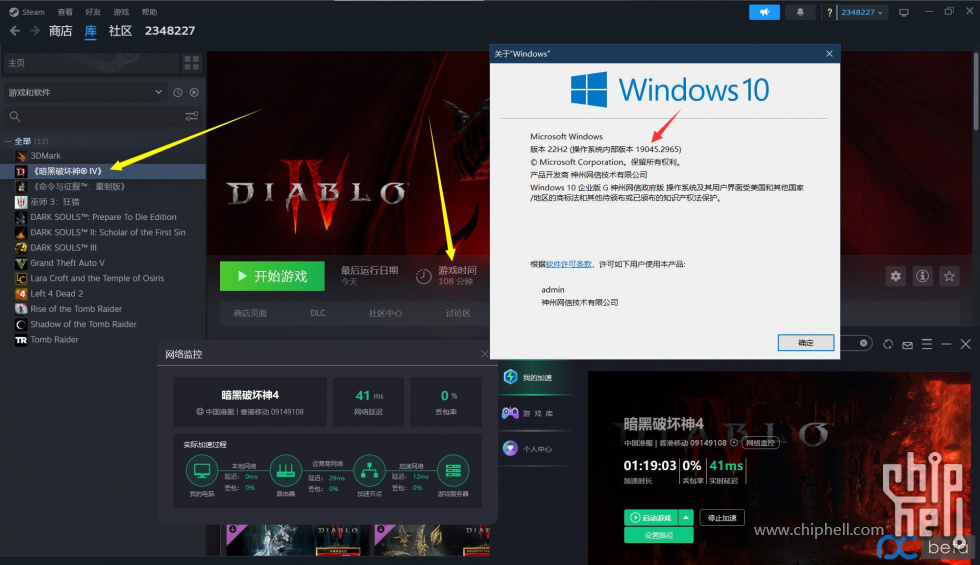Go forward with Steam's right arrow

(35, 31)
